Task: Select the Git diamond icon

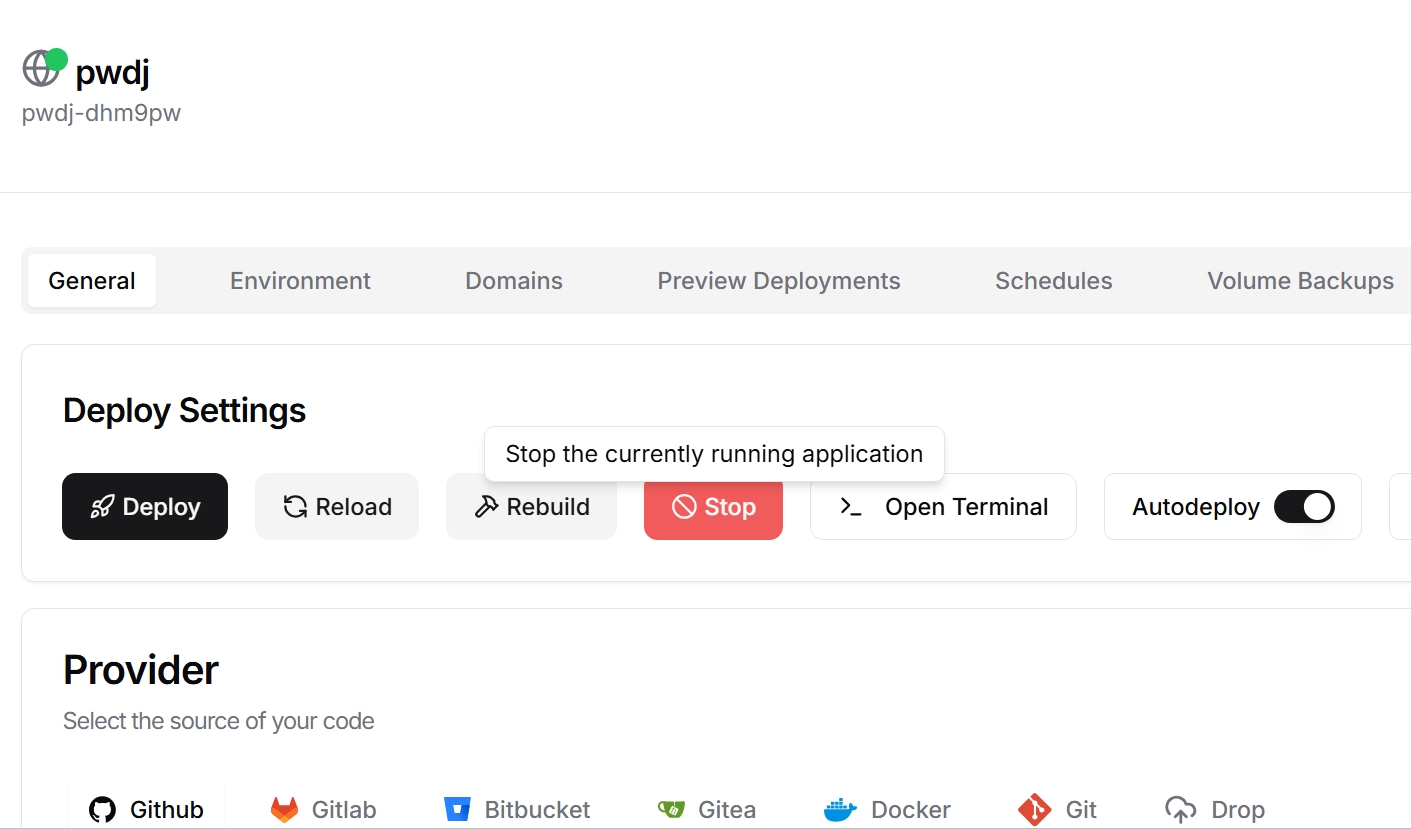Action: tap(1034, 809)
